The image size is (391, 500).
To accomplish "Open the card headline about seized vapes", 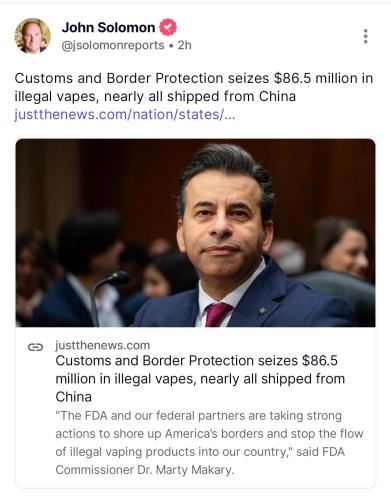I will (x=200, y=379).
